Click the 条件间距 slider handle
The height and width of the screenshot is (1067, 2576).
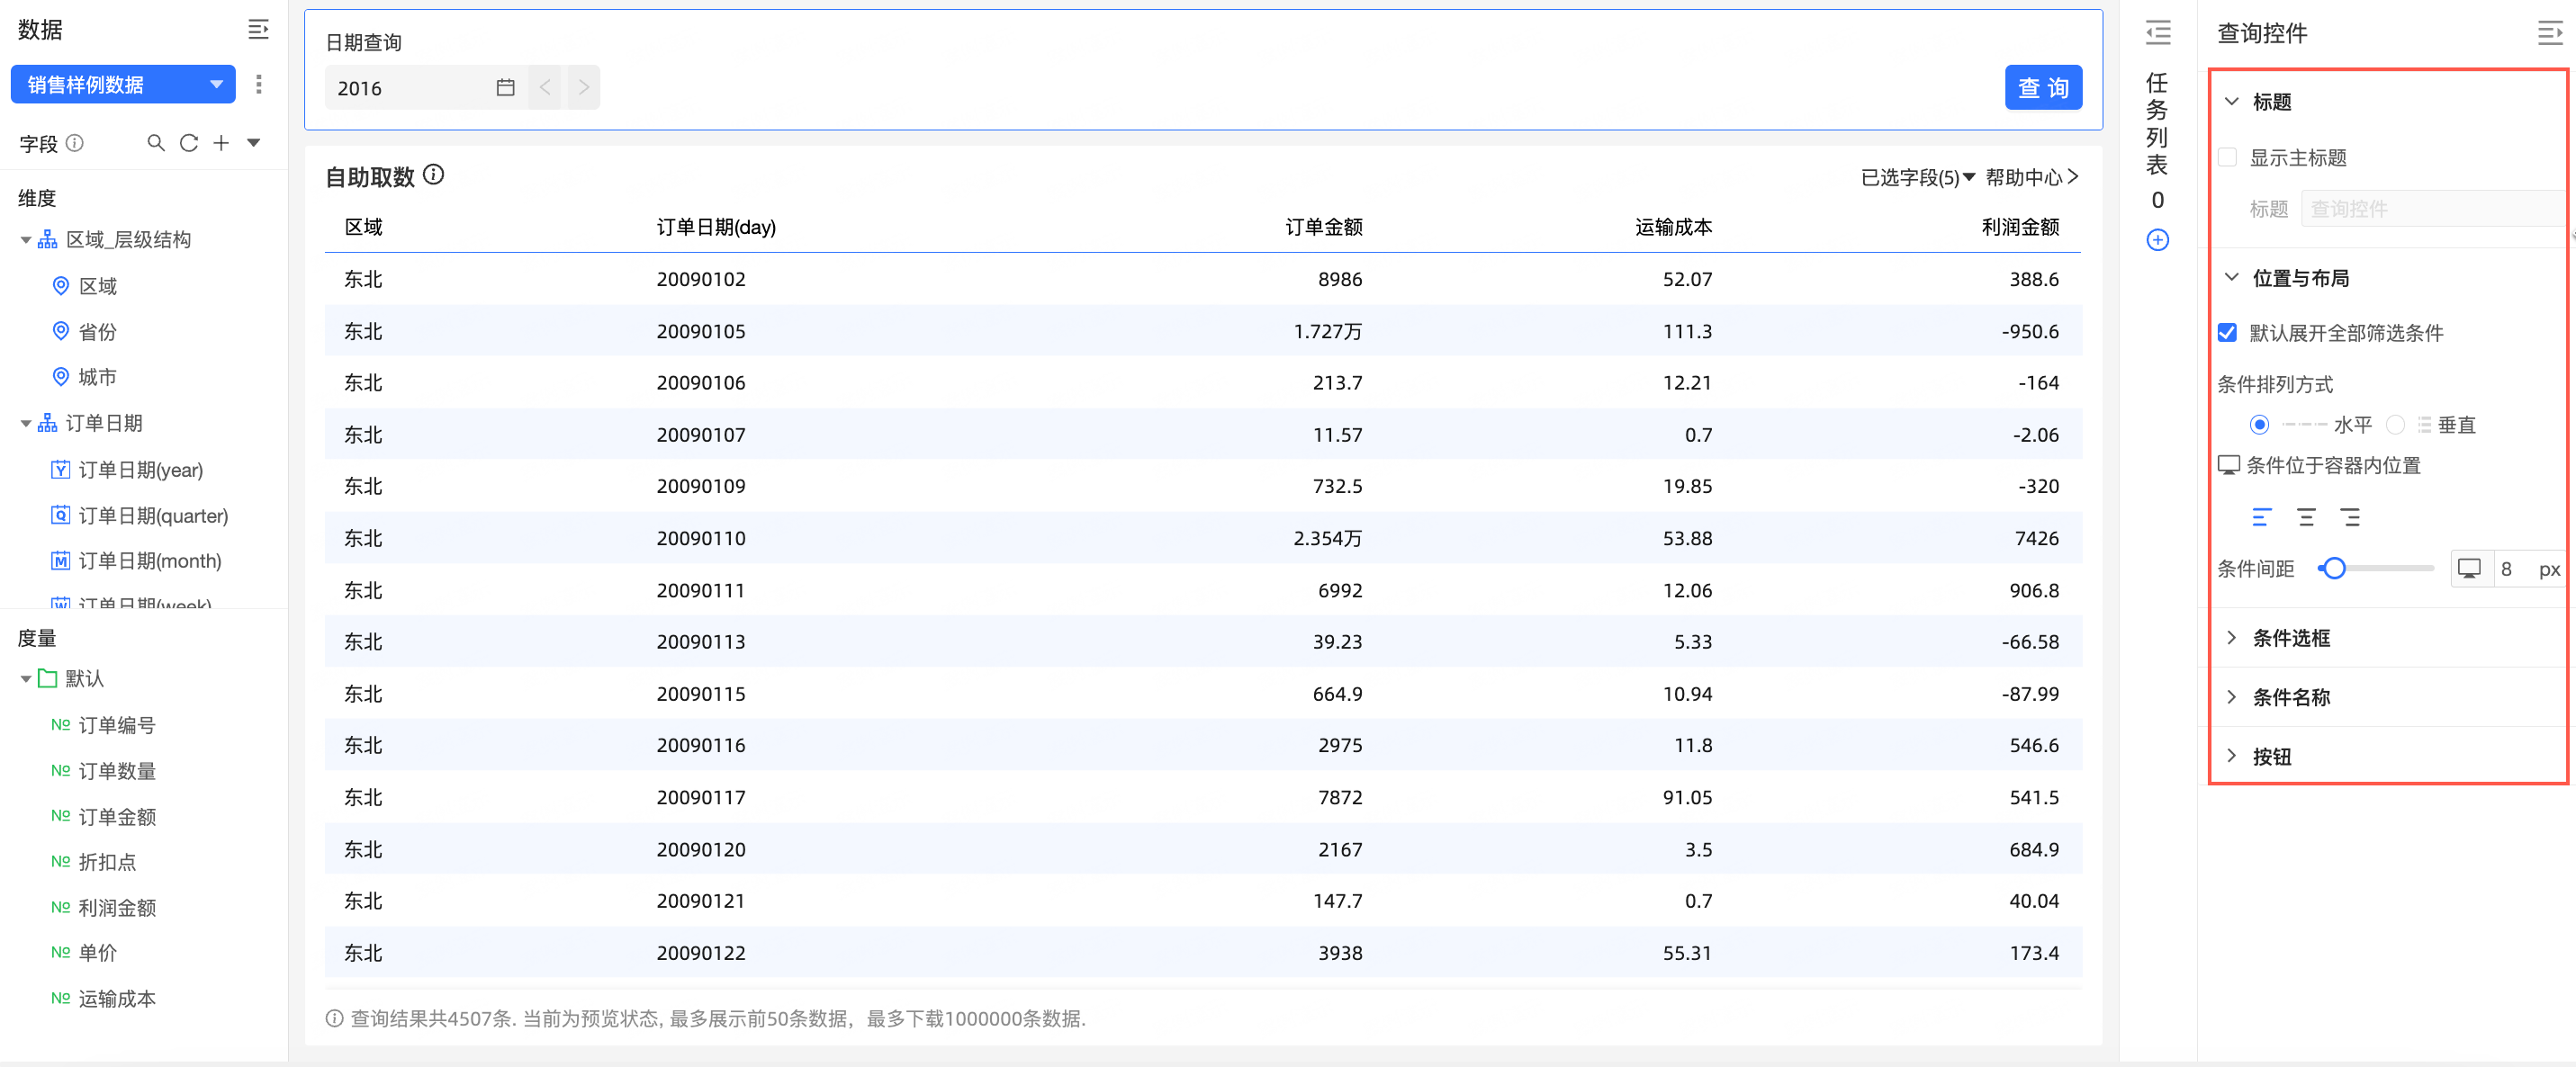[2333, 569]
